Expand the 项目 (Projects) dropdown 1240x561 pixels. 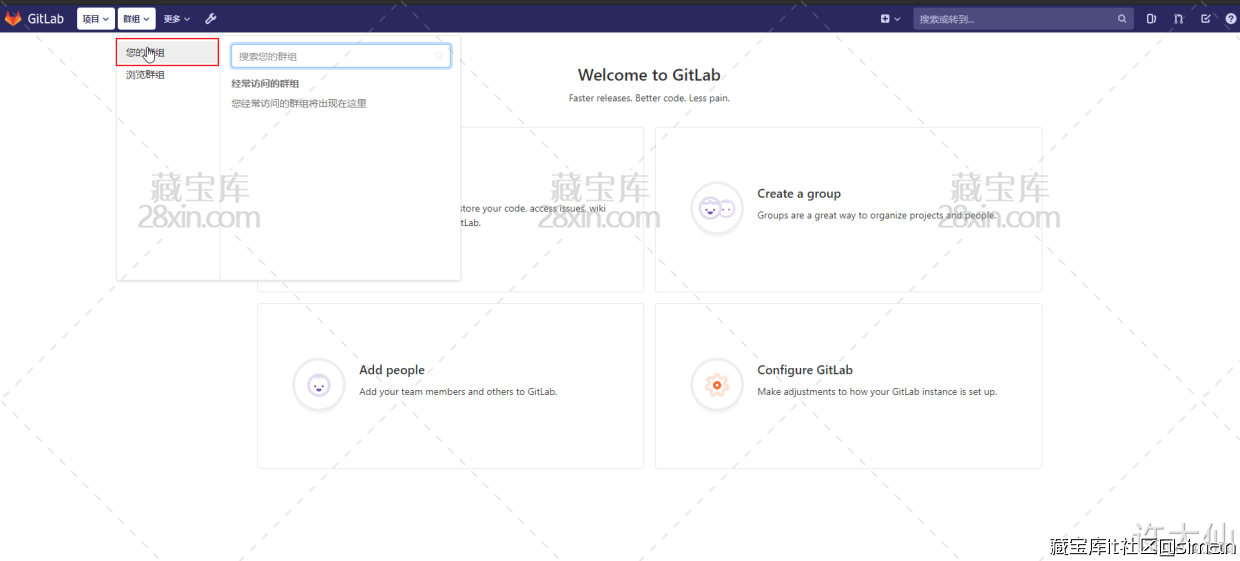point(95,18)
